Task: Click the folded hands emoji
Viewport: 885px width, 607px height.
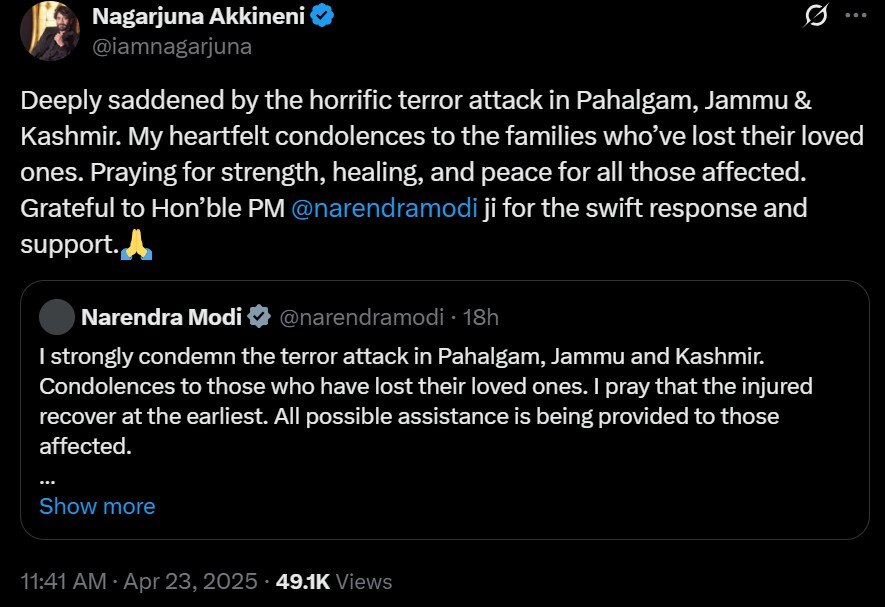Action: tap(134, 245)
